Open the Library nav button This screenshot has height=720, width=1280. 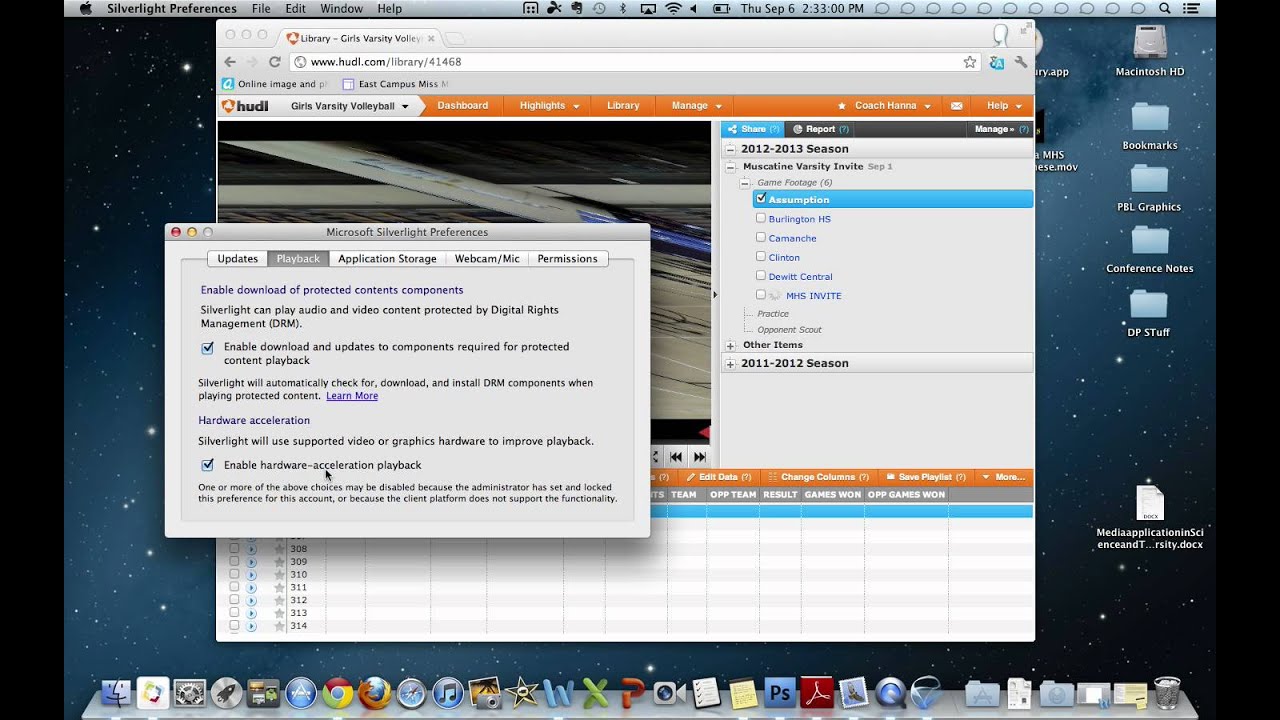pyautogui.click(x=623, y=106)
